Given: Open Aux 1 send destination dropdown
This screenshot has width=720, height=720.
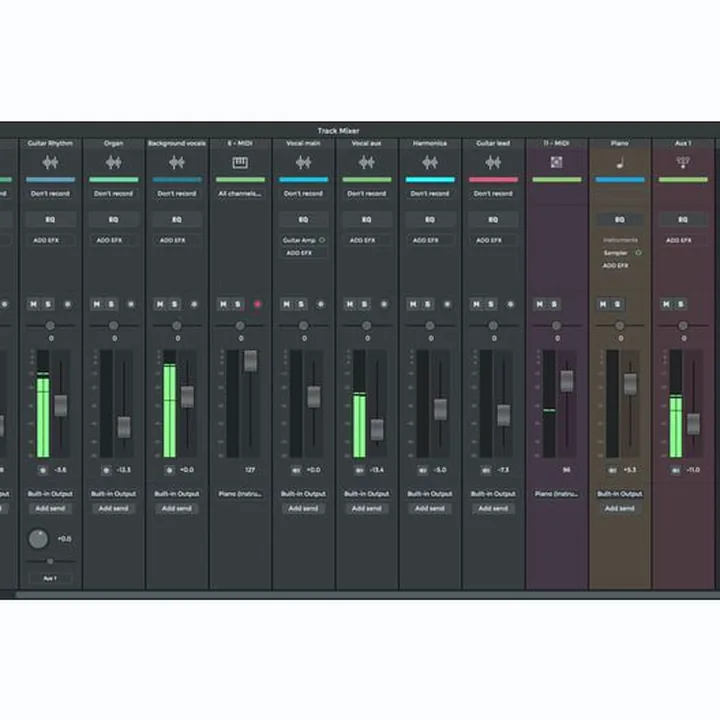Looking at the screenshot, I should (50, 578).
